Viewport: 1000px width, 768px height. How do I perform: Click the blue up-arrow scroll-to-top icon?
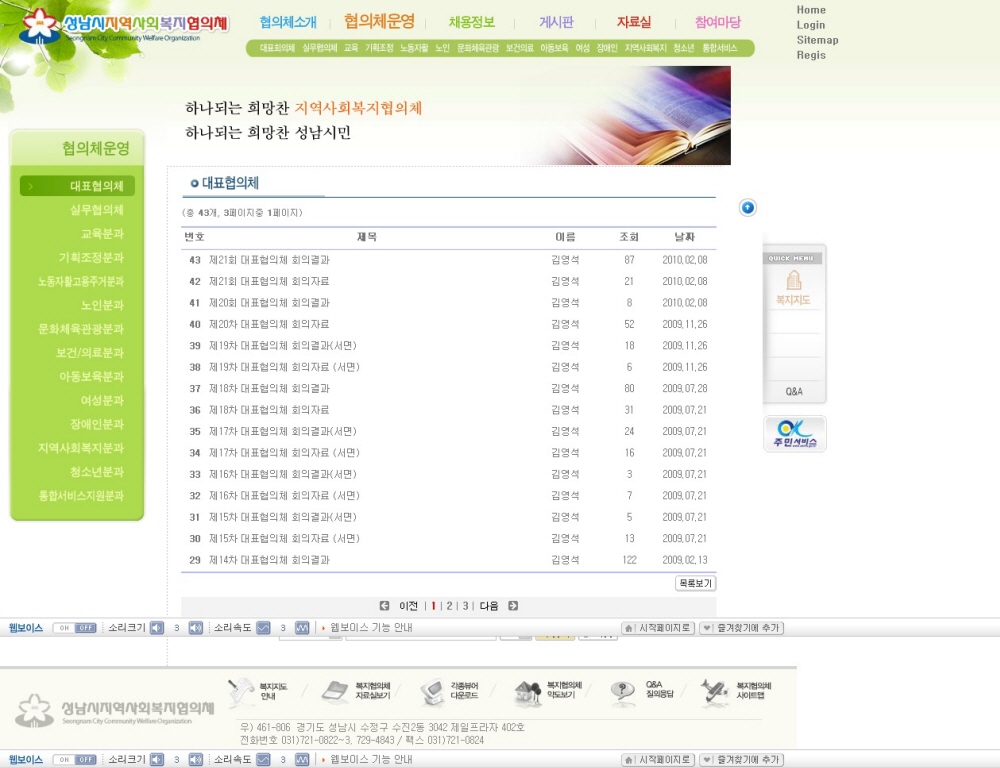tap(748, 207)
